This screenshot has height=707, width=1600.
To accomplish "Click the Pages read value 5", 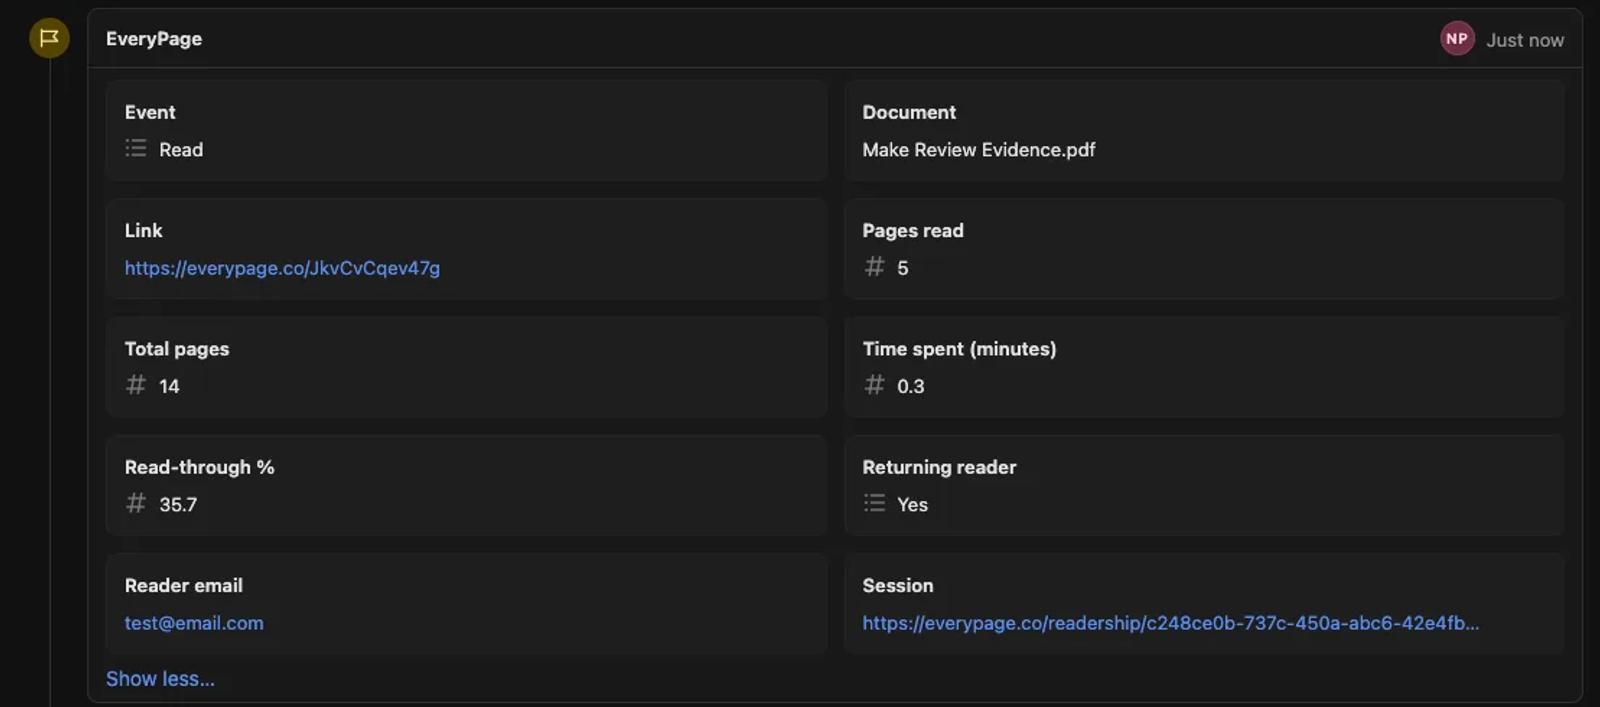I will coord(903,268).
